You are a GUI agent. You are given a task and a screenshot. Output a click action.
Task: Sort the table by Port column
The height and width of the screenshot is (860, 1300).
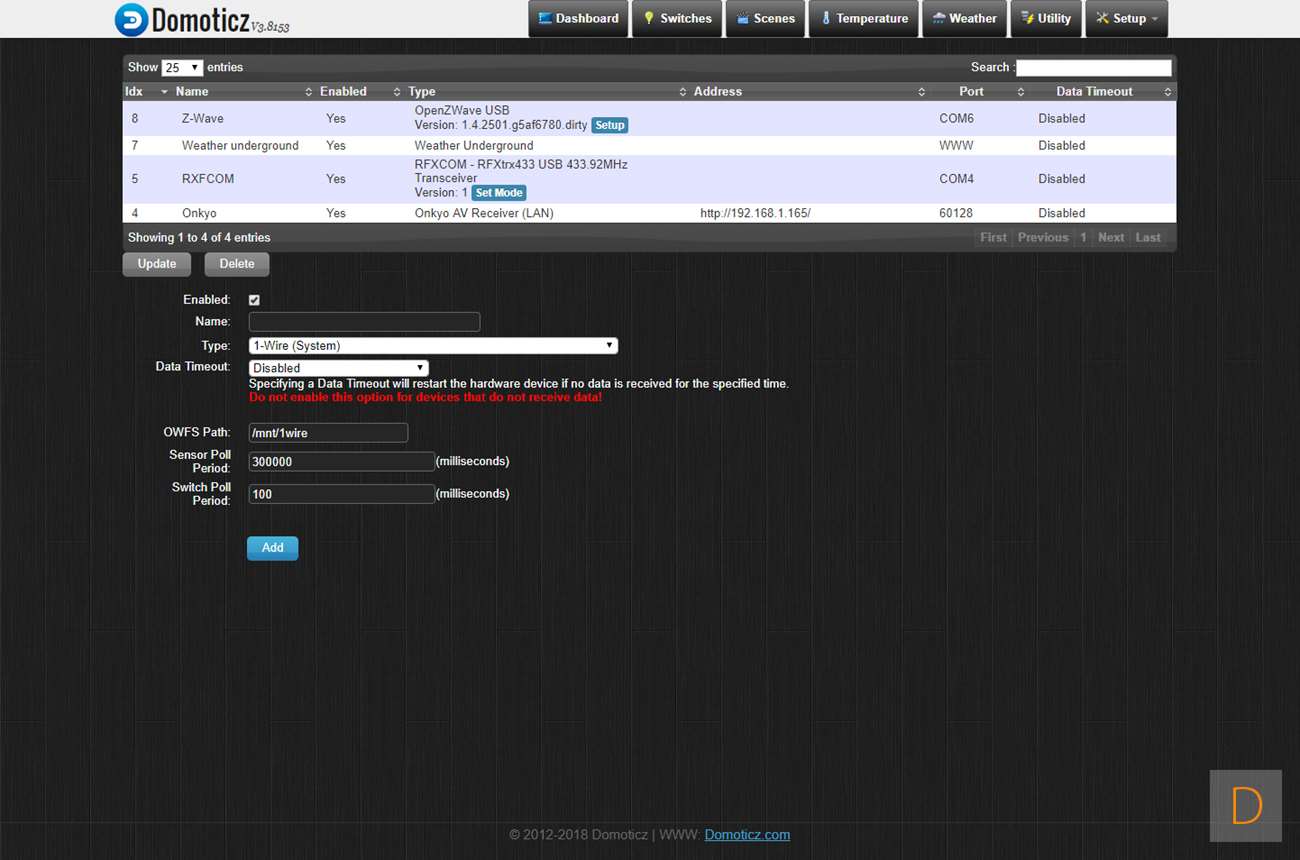tap(971, 92)
